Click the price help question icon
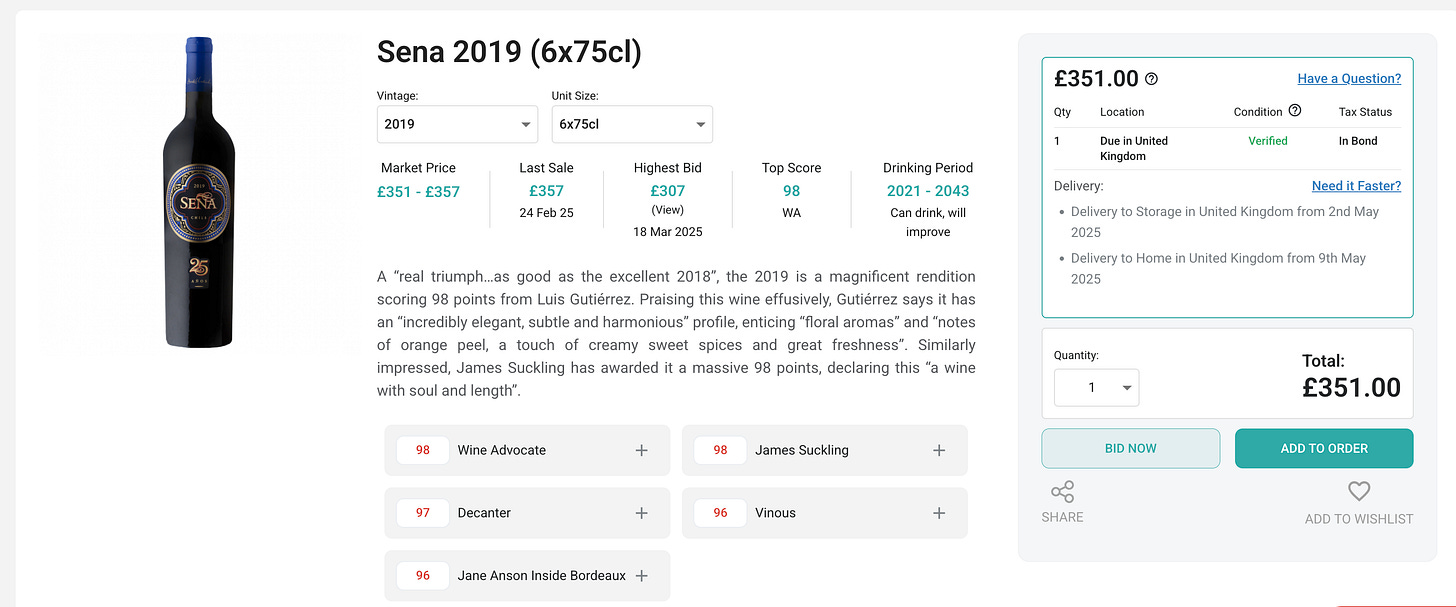 tap(1151, 79)
